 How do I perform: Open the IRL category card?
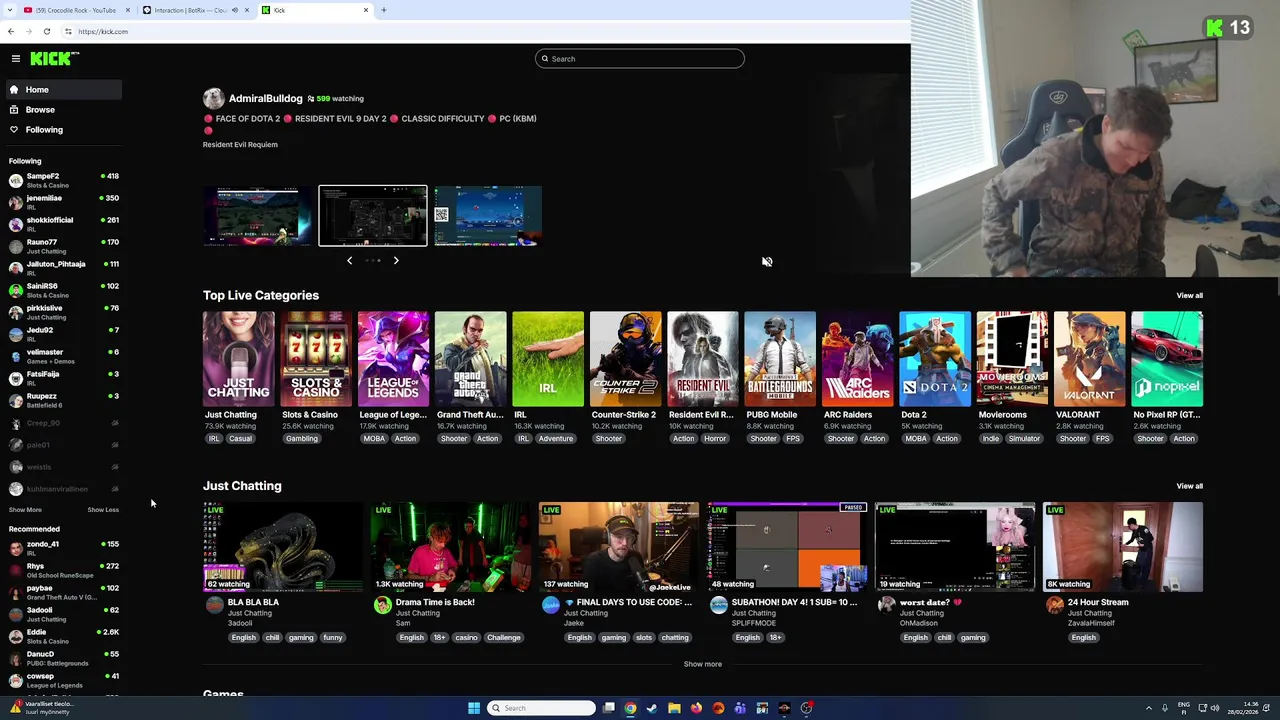(548, 359)
